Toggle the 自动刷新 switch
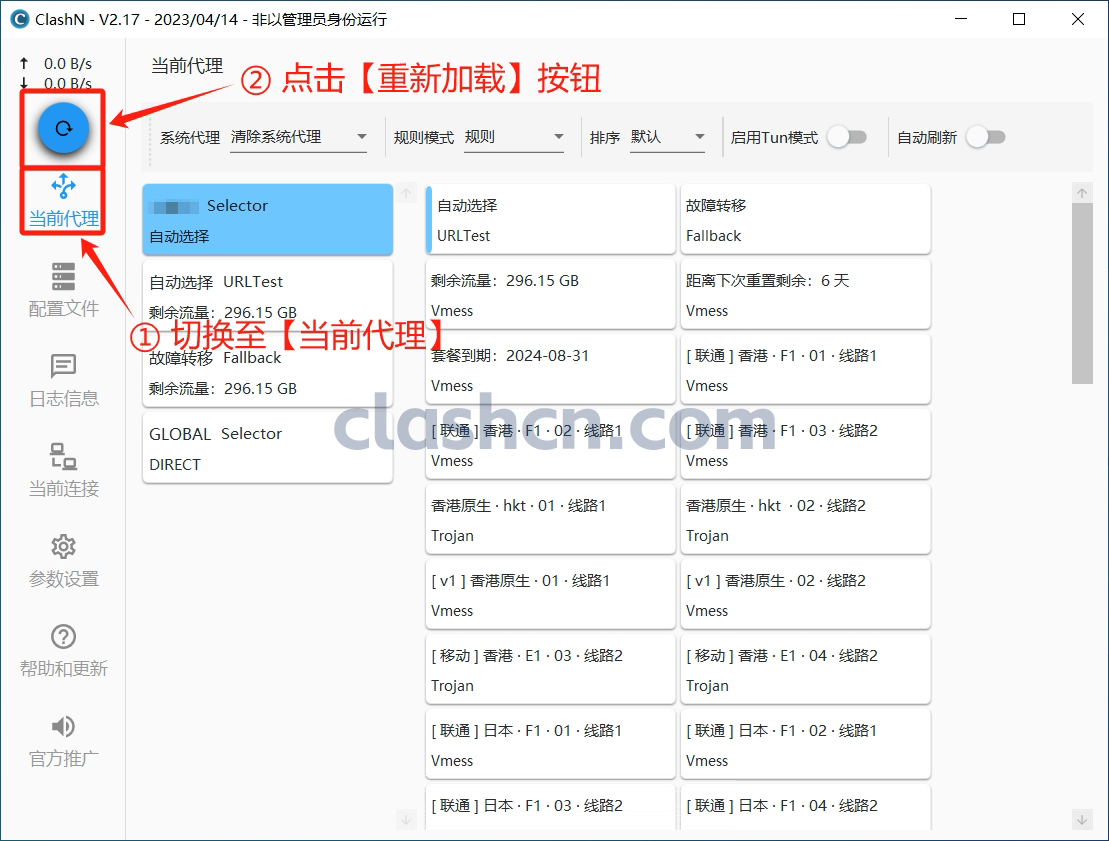Screen dimensions: 1109x841 pyautogui.click(x=986, y=137)
